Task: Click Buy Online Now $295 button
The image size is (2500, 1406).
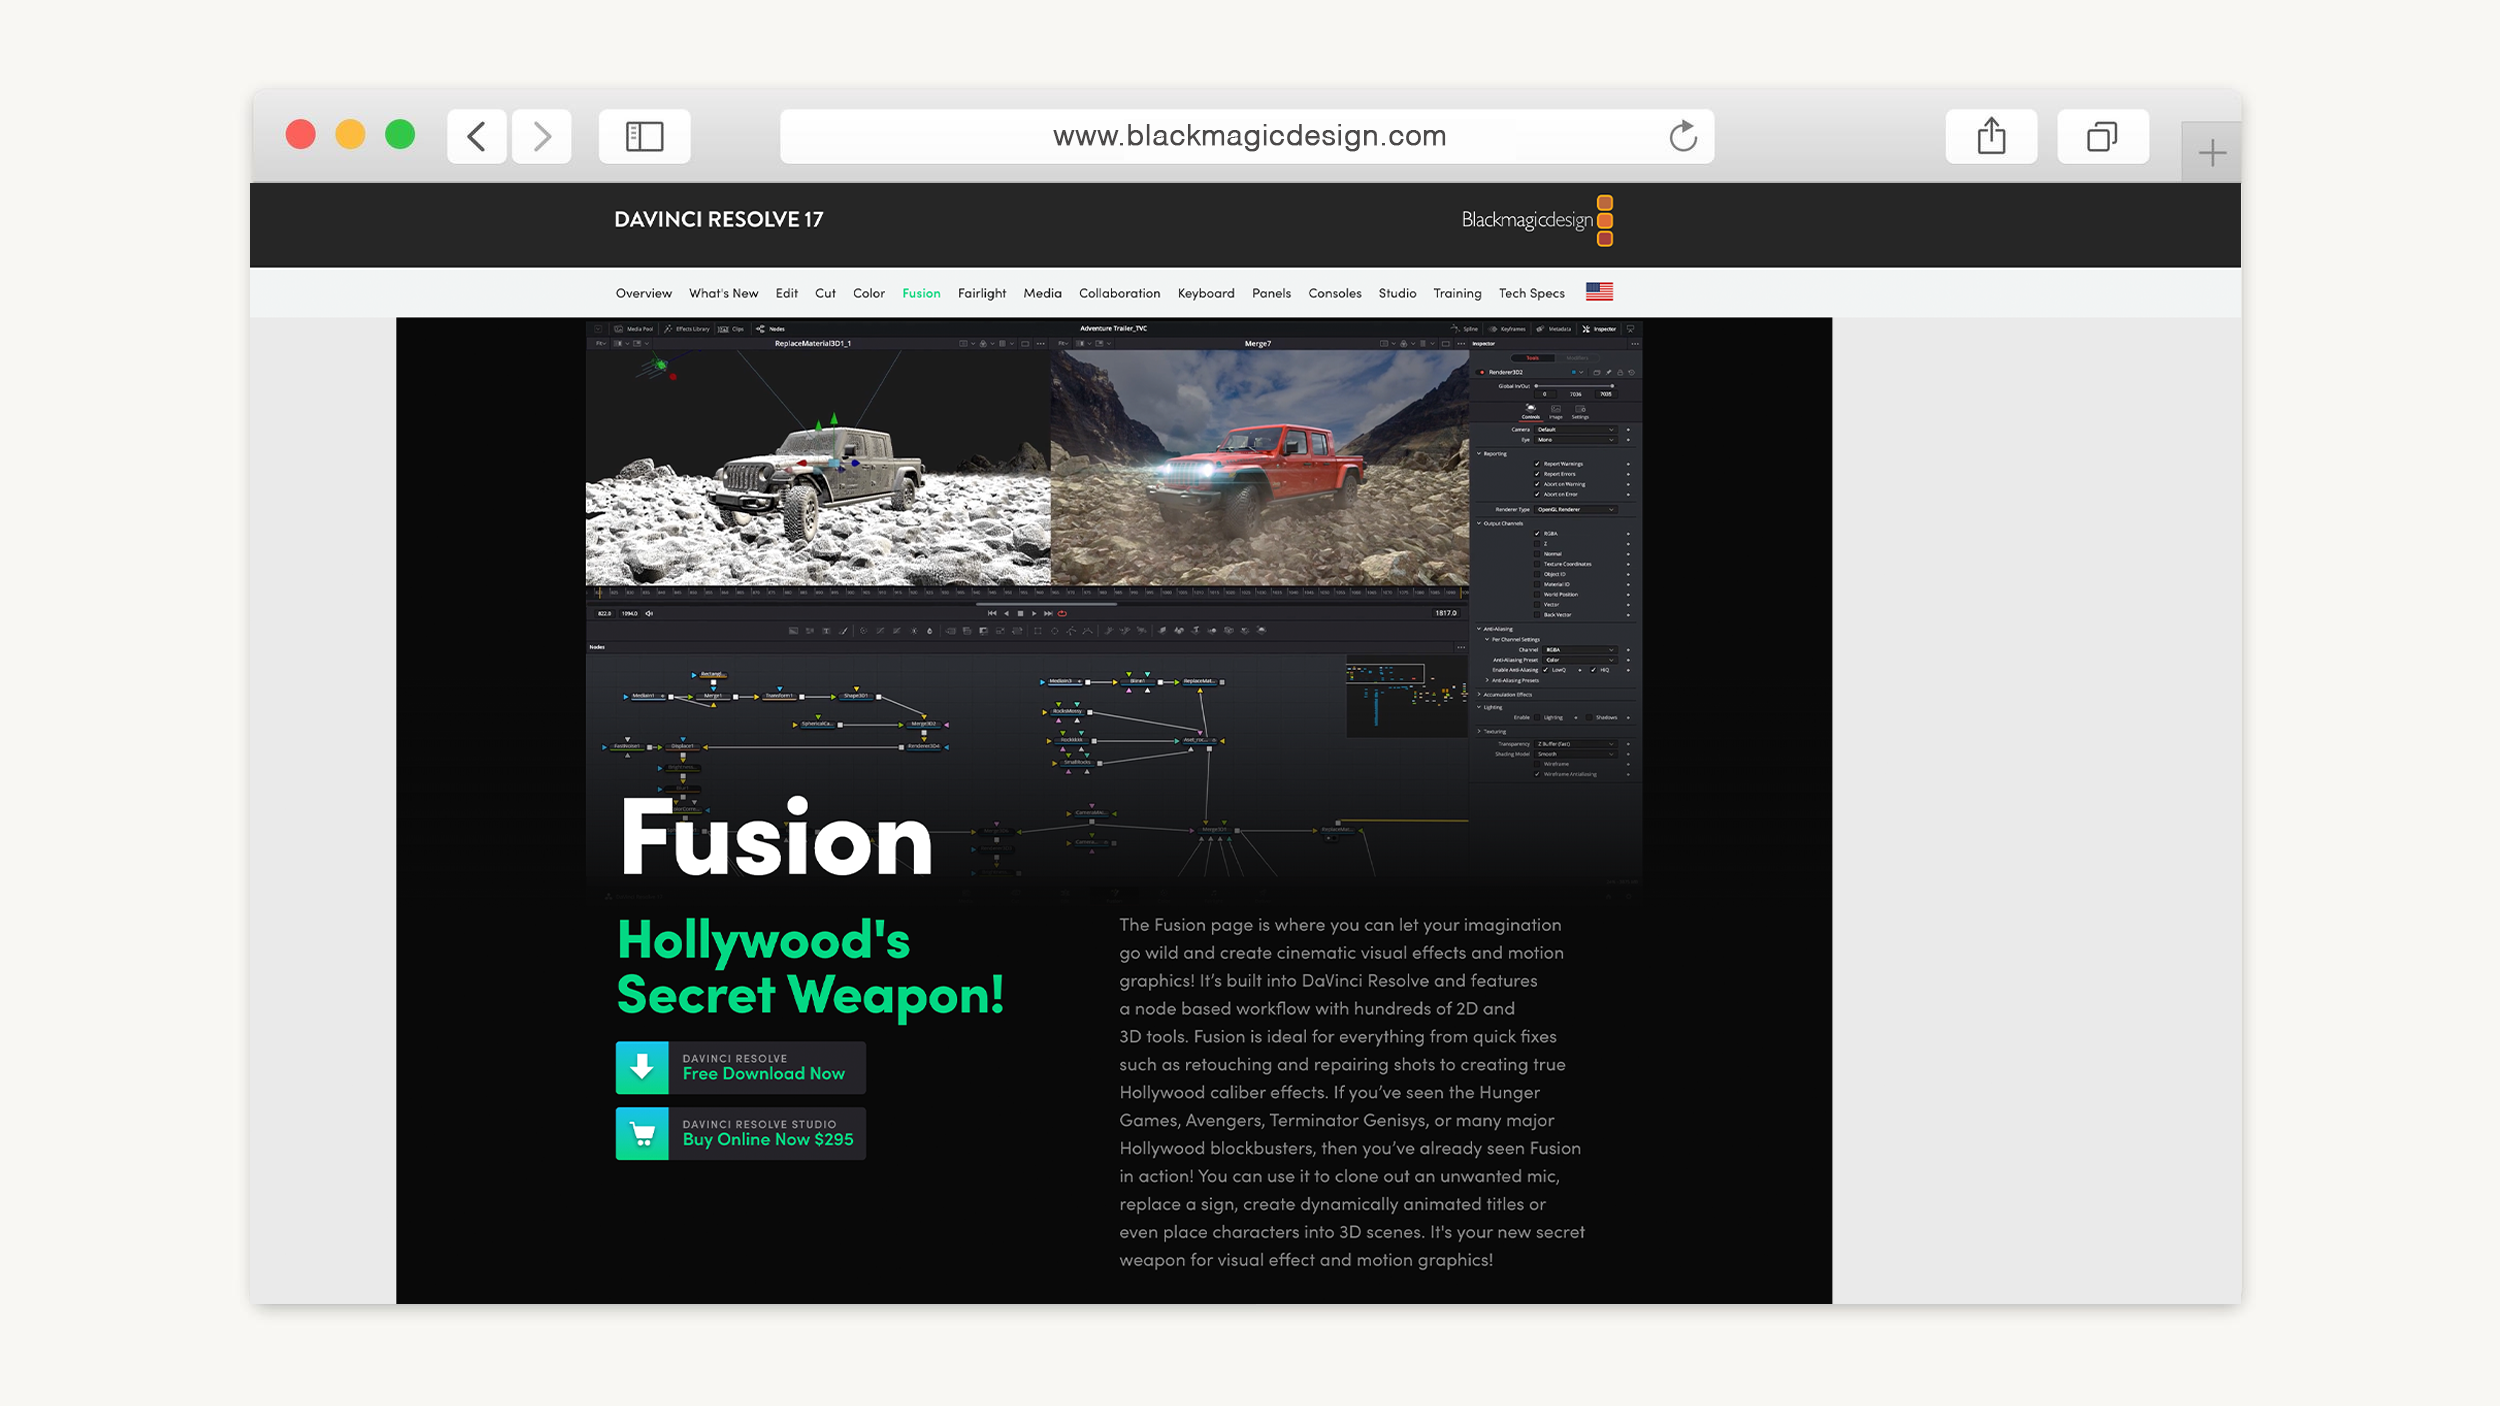Action: [740, 1133]
